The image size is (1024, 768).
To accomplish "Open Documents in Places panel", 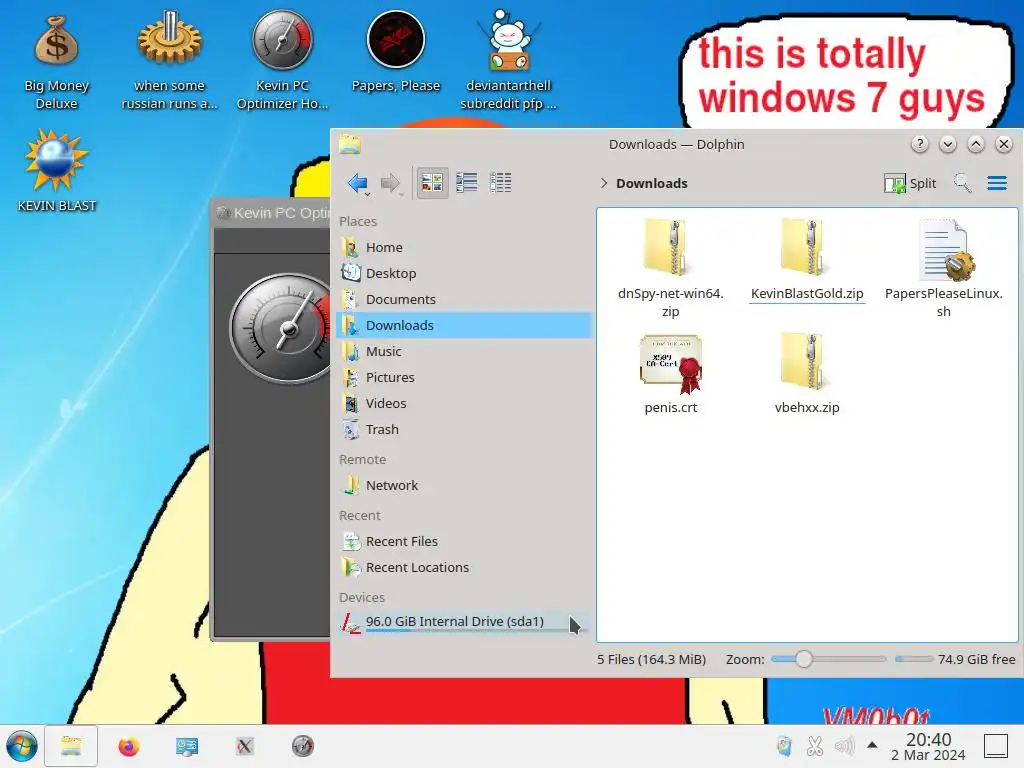I will pyautogui.click(x=464, y=299).
